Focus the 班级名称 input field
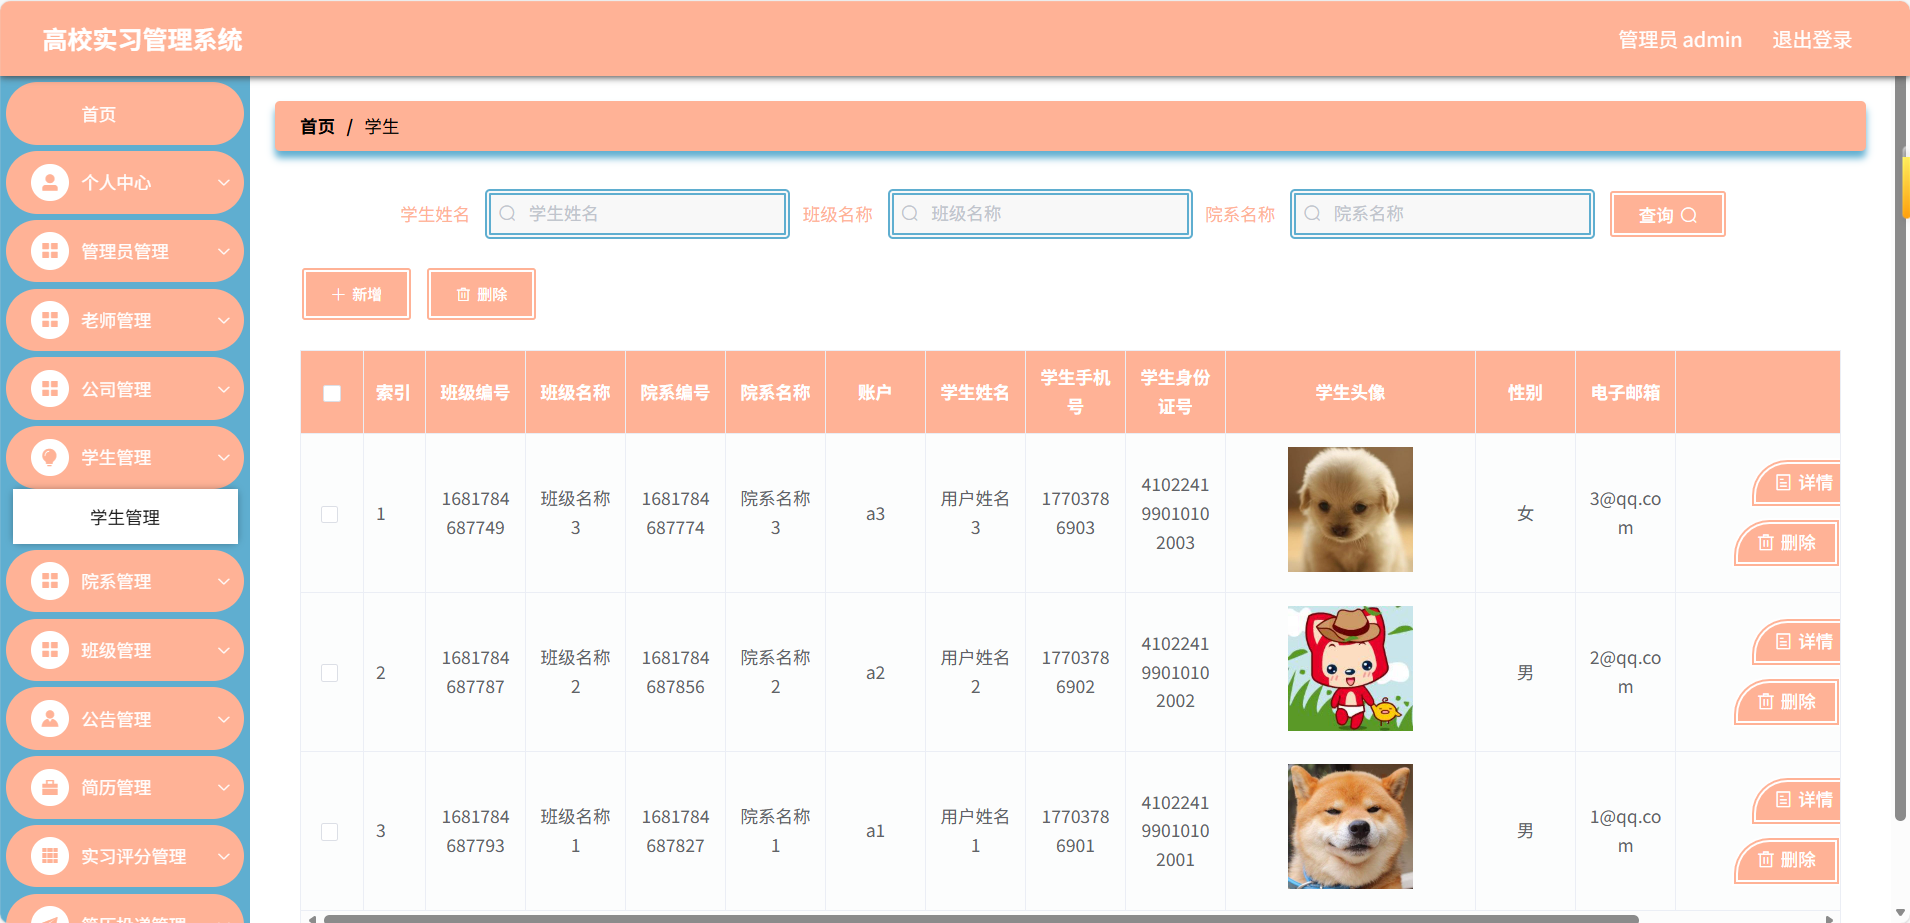Viewport: 1910px width, 923px height. (1040, 214)
